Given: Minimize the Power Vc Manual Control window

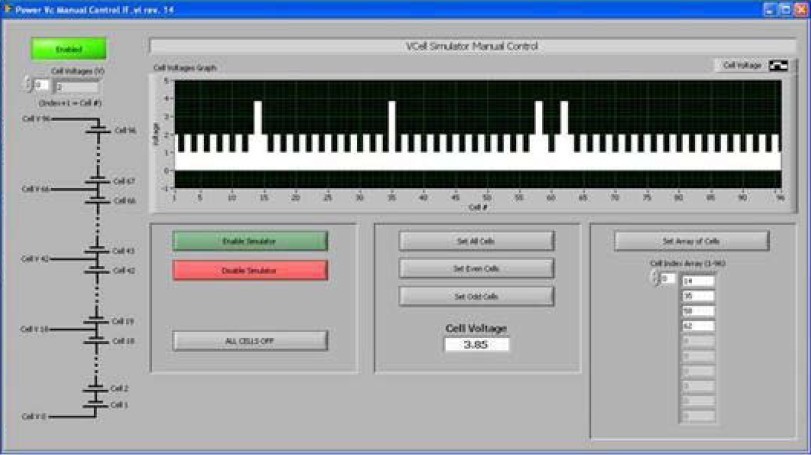Looking at the screenshot, I should tap(770, 8).
